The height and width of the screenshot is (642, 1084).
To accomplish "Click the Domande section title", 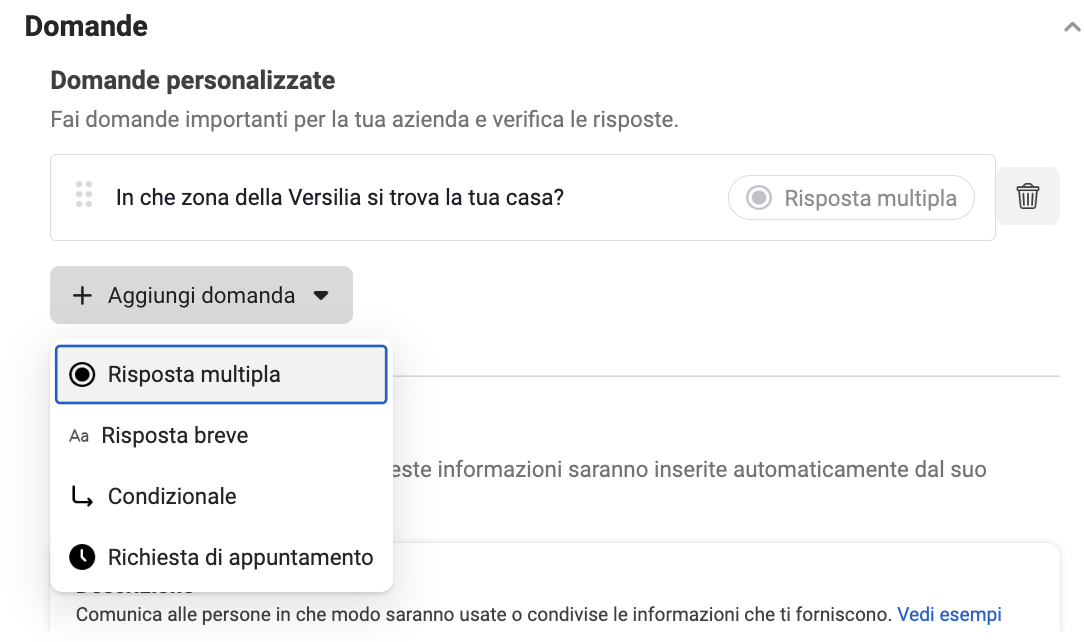I will [86, 26].
